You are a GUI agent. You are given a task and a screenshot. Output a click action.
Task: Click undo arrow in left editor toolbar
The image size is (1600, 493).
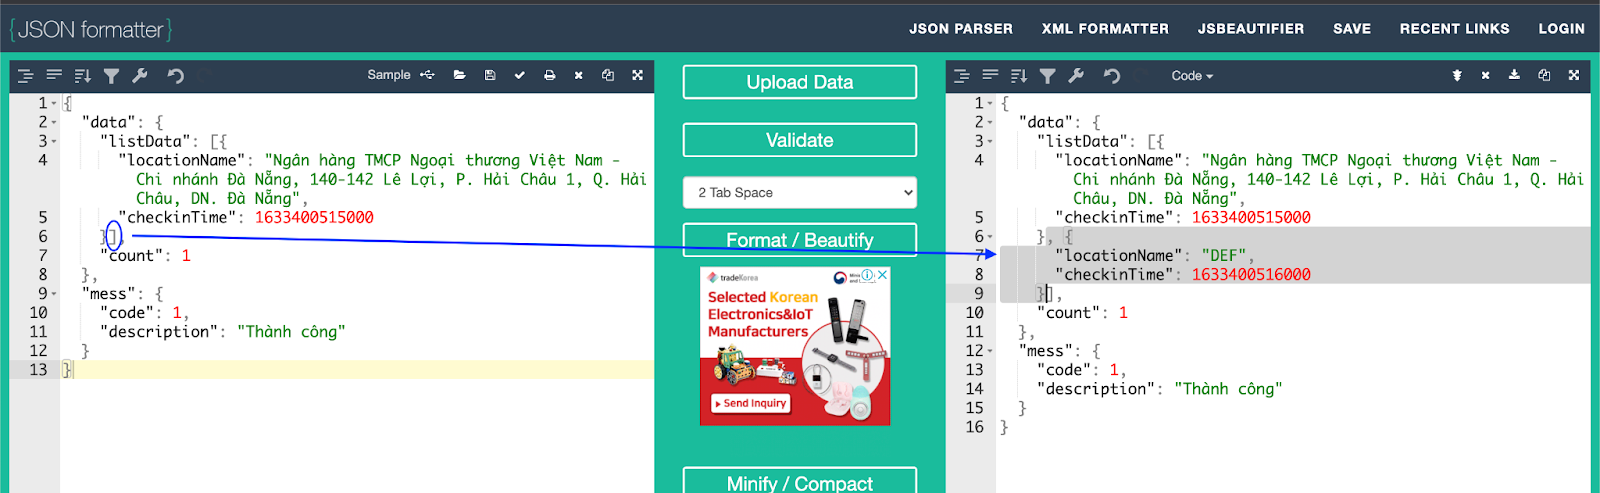(x=176, y=75)
